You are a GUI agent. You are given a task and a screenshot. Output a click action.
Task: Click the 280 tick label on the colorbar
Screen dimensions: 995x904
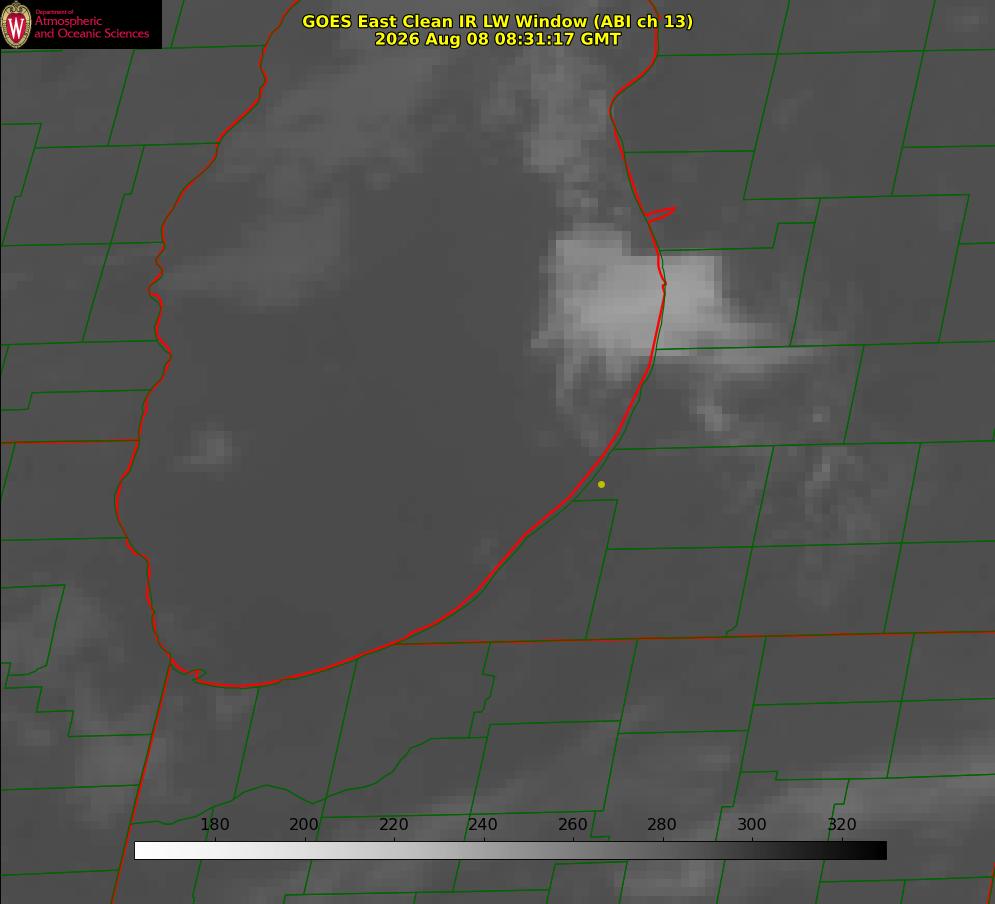pyautogui.click(x=662, y=824)
